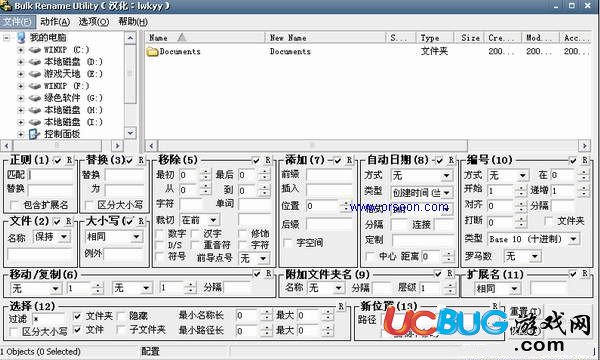The image size is (600, 360).
Task: Select the 本地磁盘 (I:) drive icon
Action: 35,122
